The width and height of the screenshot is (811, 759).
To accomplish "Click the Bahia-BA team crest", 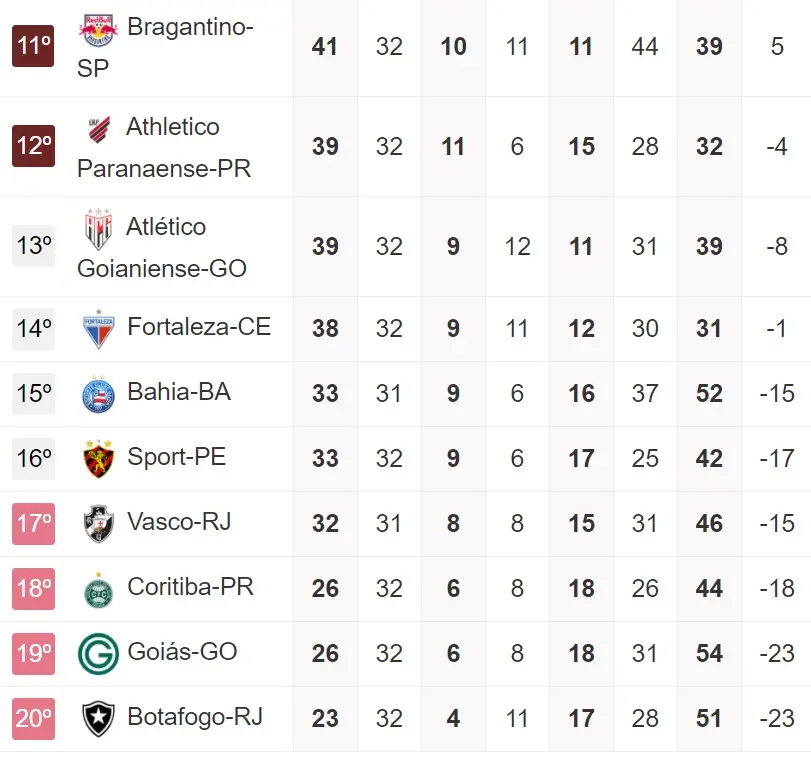I will pyautogui.click(x=98, y=394).
